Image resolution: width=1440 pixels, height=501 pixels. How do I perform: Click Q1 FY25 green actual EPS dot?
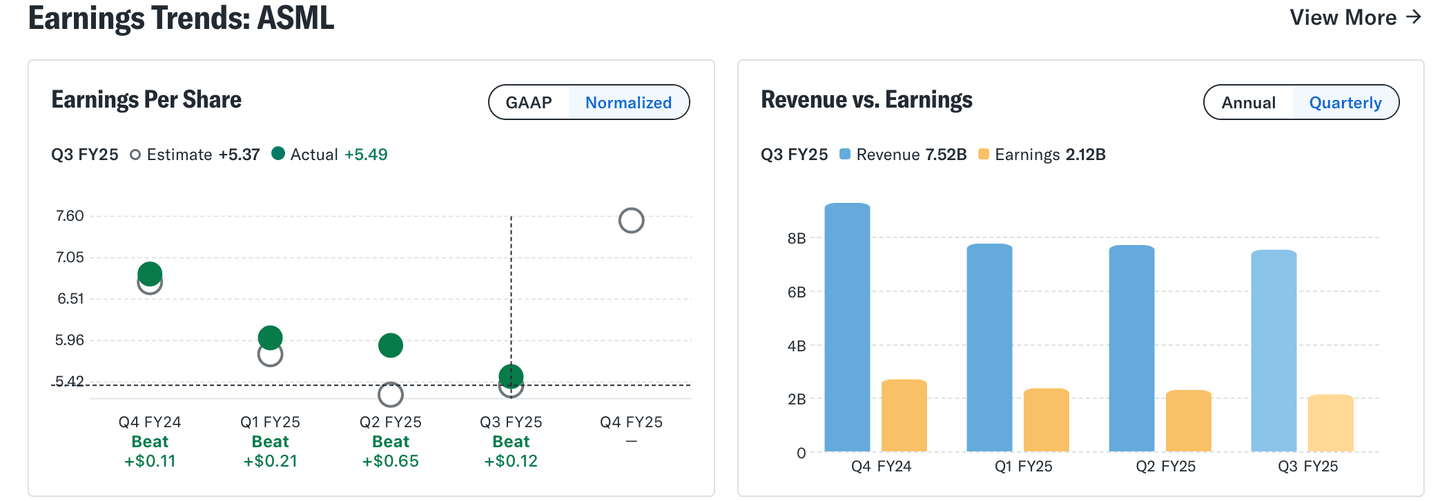pos(270,337)
